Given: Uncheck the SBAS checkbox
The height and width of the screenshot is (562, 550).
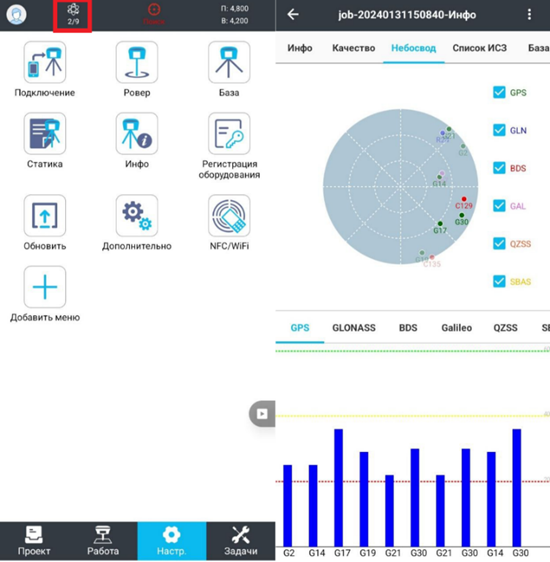Looking at the screenshot, I should coord(499,281).
